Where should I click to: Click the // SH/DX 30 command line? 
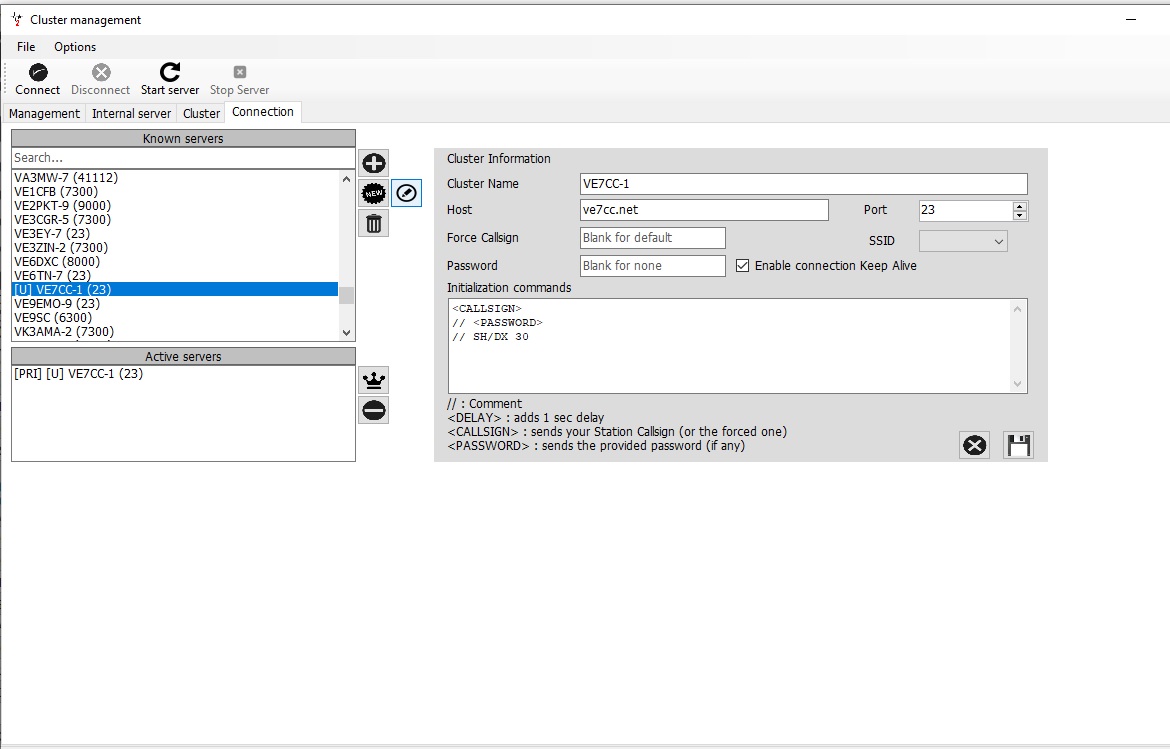click(x=490, y=336)
